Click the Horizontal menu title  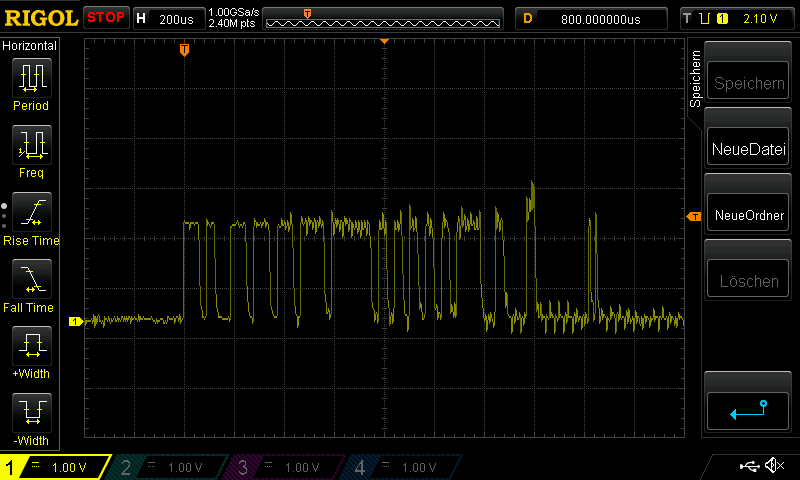[30, 46]
